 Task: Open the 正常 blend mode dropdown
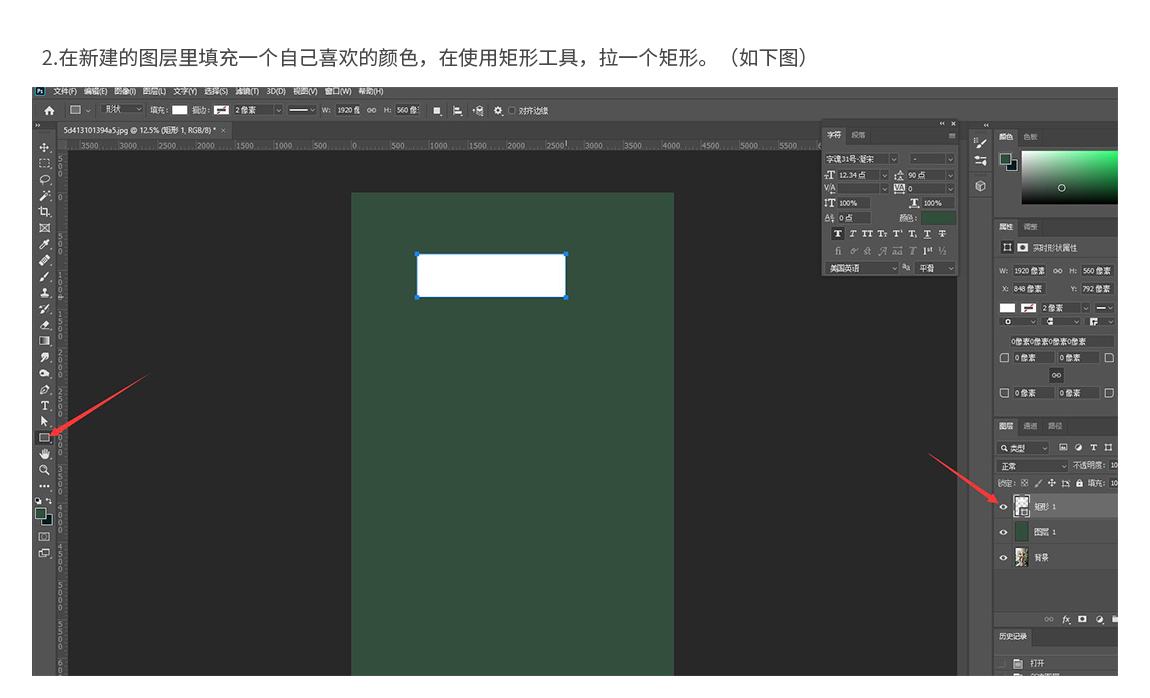[x=1033, y=466]
